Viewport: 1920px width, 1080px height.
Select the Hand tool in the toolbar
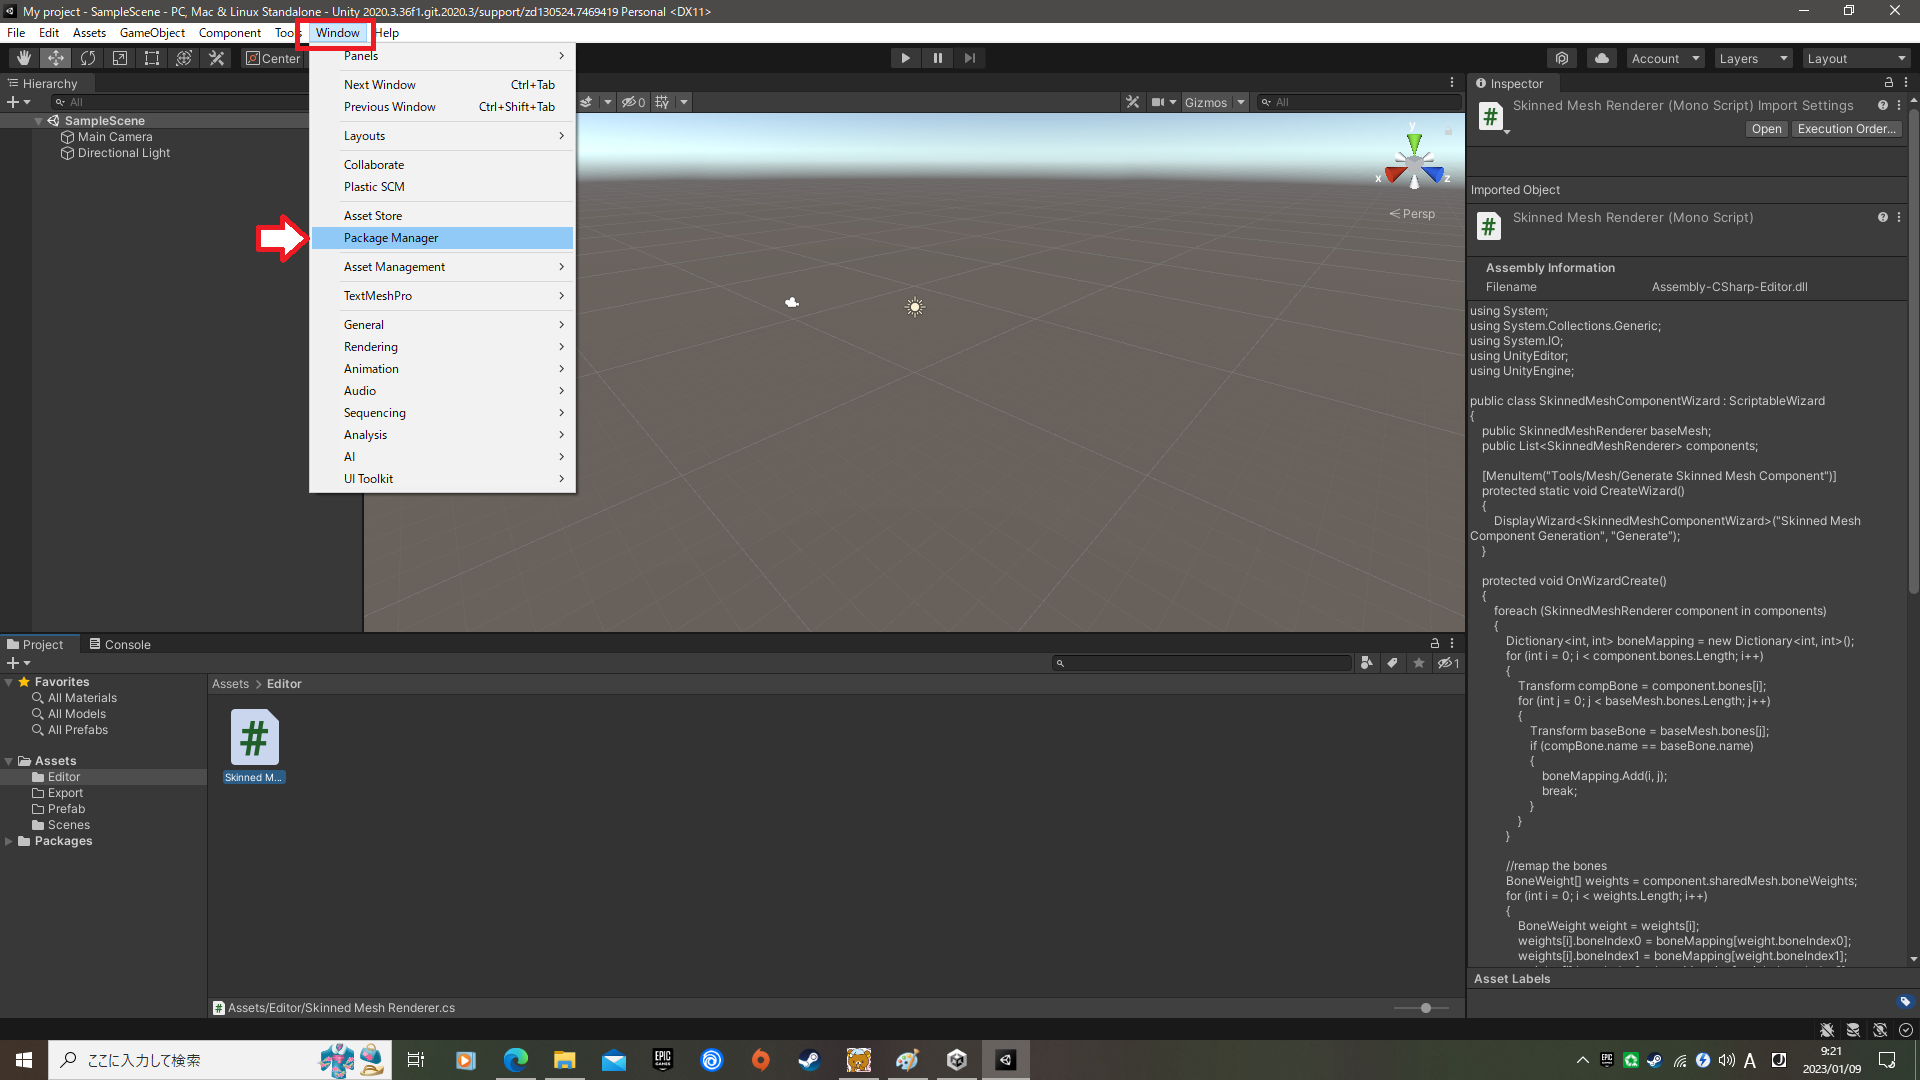tap(24, 58)
